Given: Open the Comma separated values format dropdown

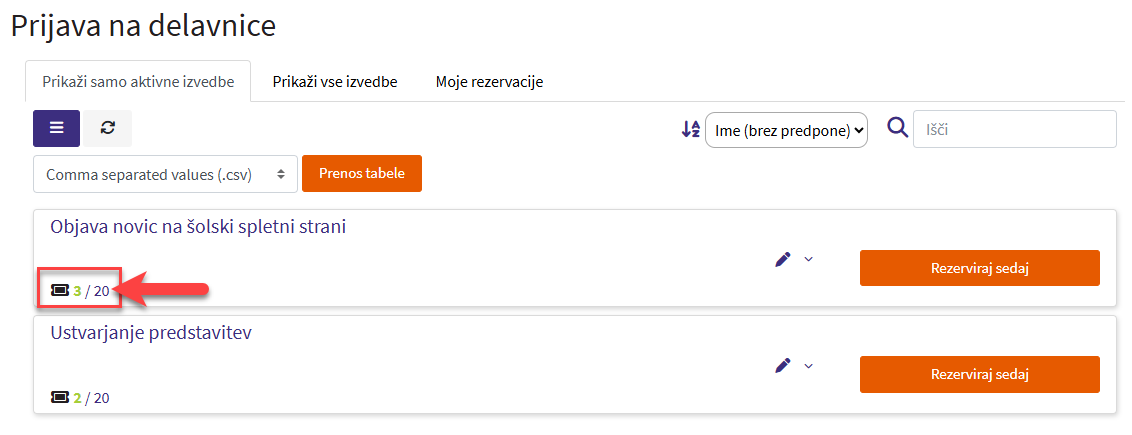Looking at the screenshot, I should [x=165, y=174].
